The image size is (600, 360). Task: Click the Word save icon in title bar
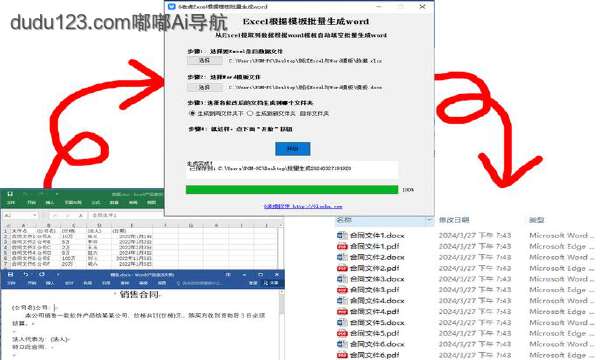point(10,274)
